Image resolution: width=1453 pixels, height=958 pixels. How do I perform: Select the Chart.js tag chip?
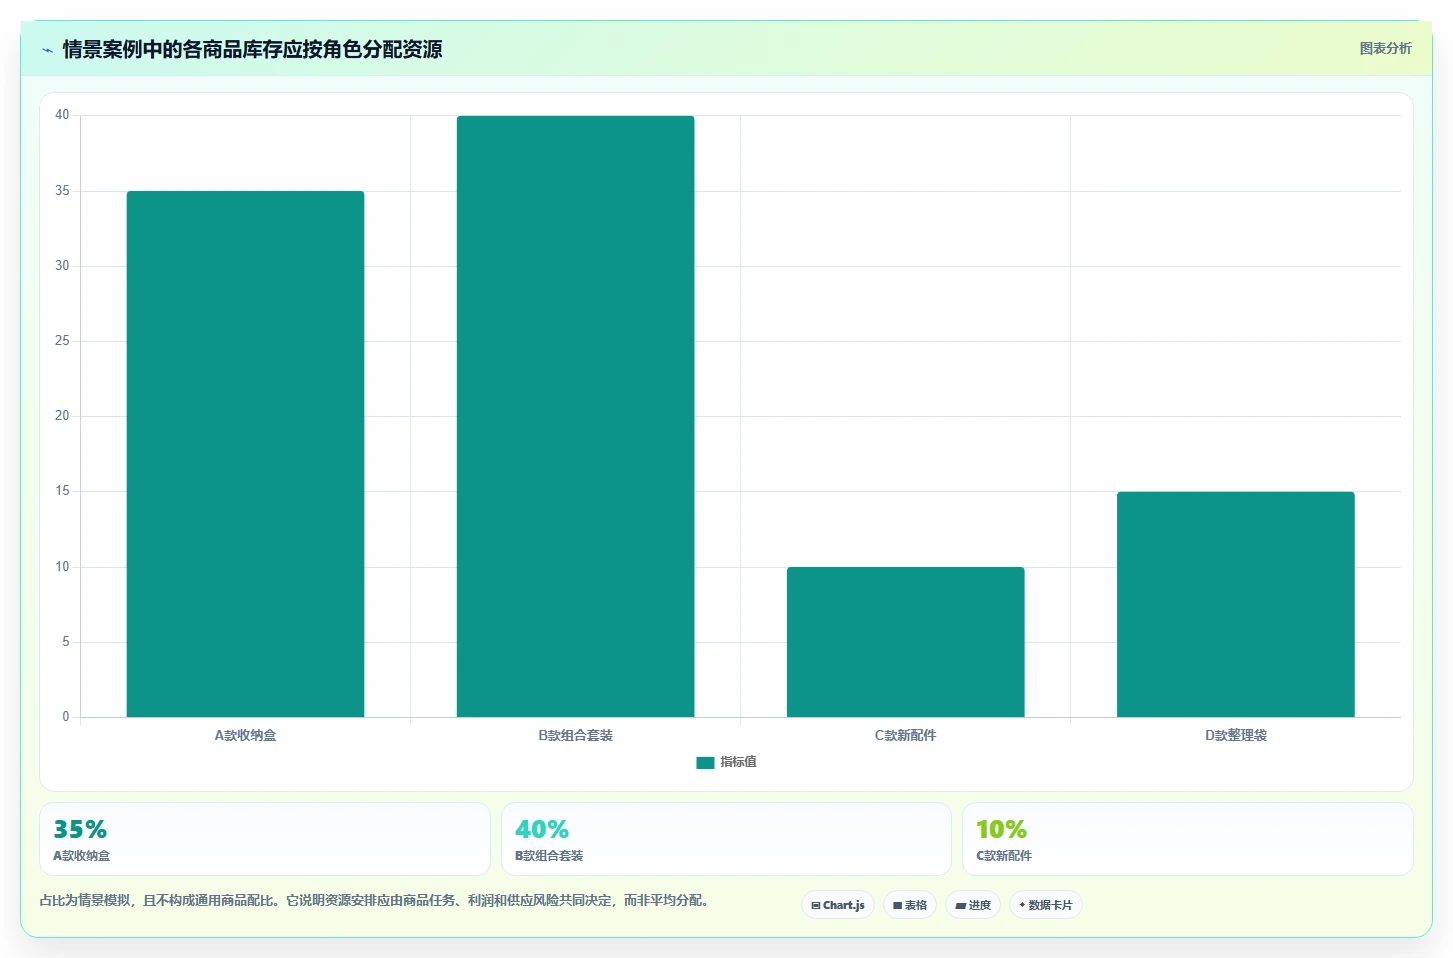pyautogui.click(x=838, y=905)
